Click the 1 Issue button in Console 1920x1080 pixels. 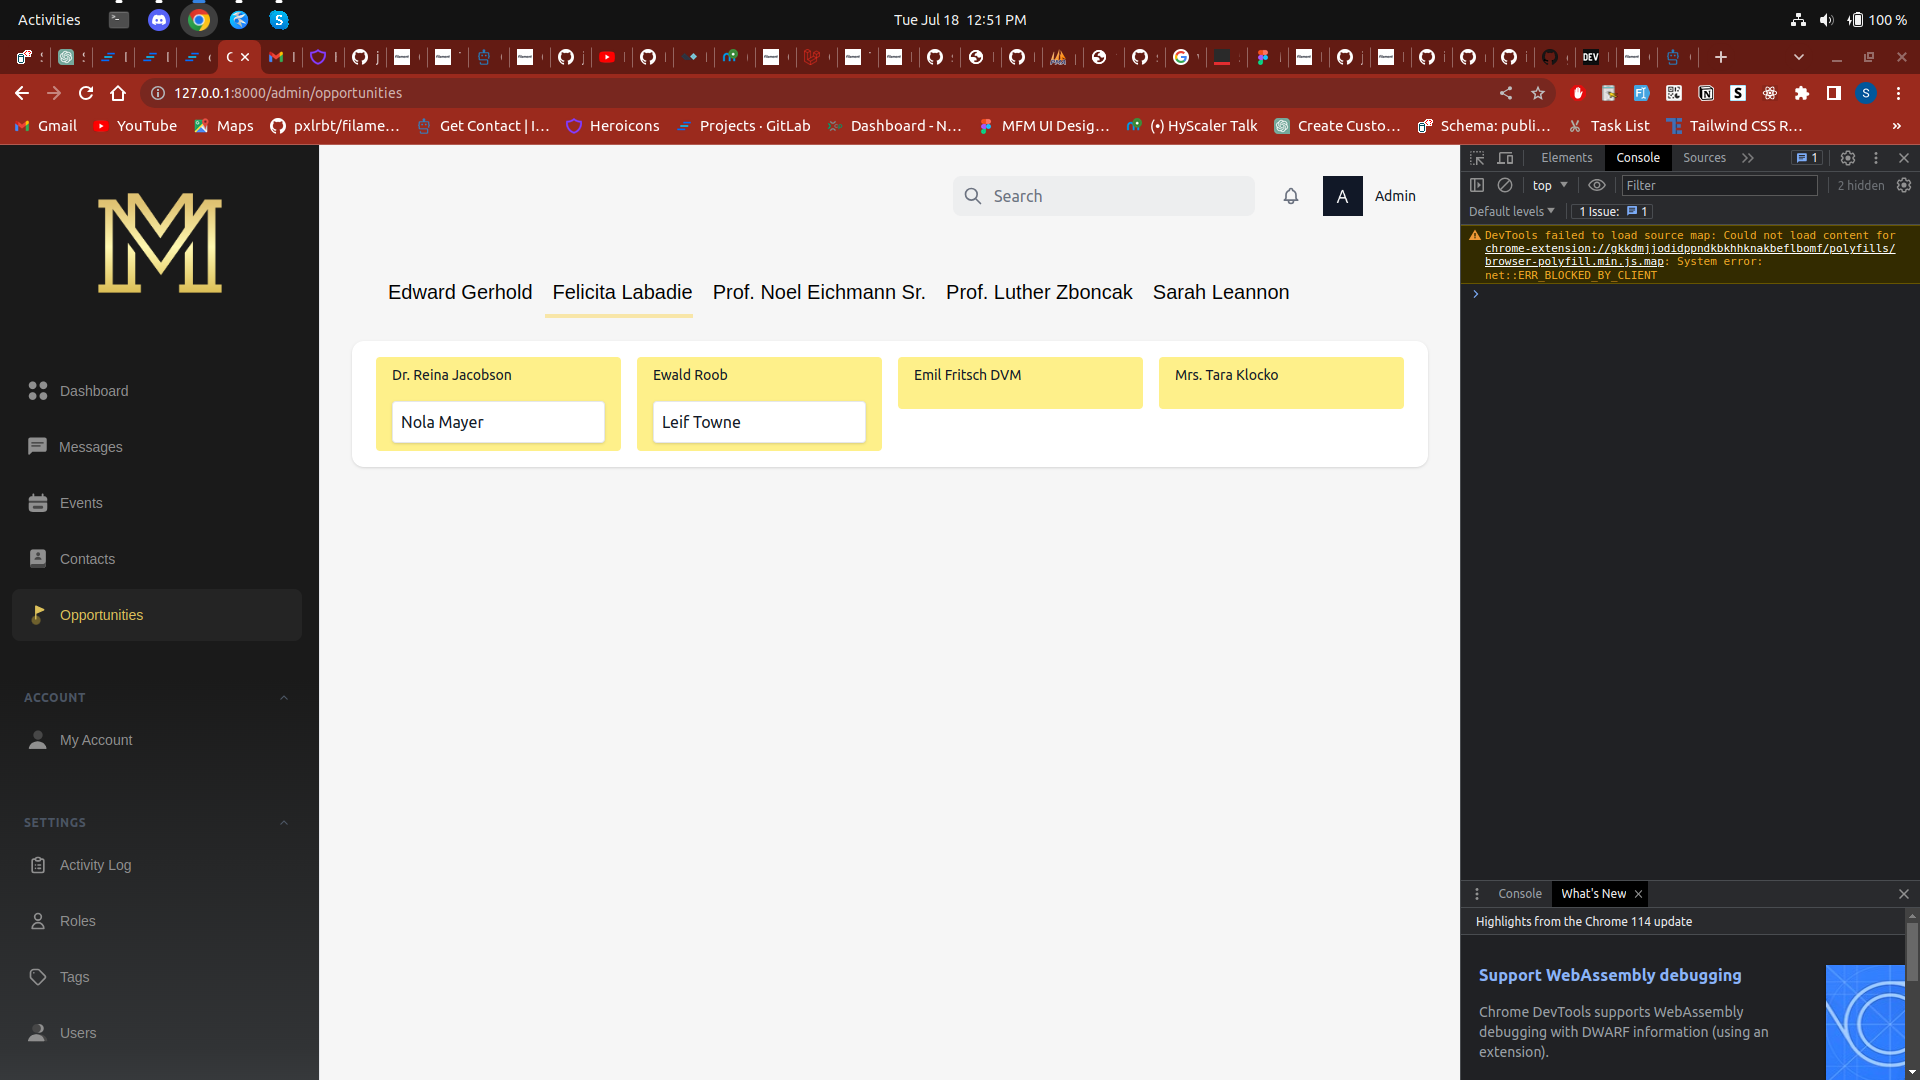(x=1612, y=211)
